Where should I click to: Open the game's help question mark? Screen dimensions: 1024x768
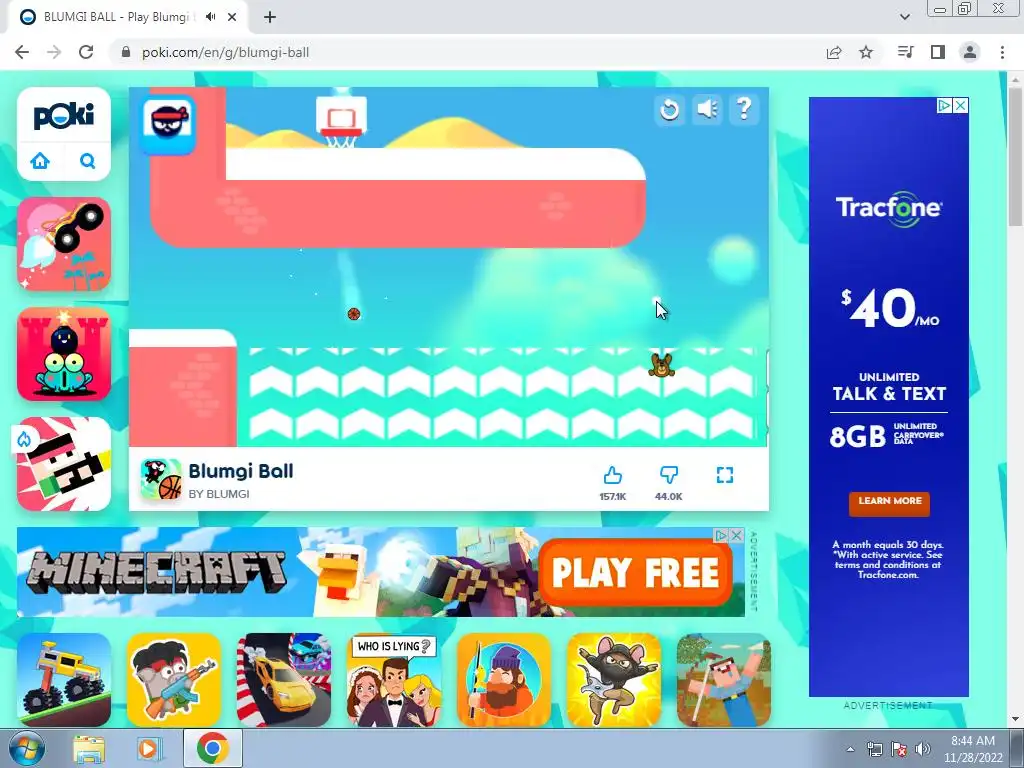[744, 108]
